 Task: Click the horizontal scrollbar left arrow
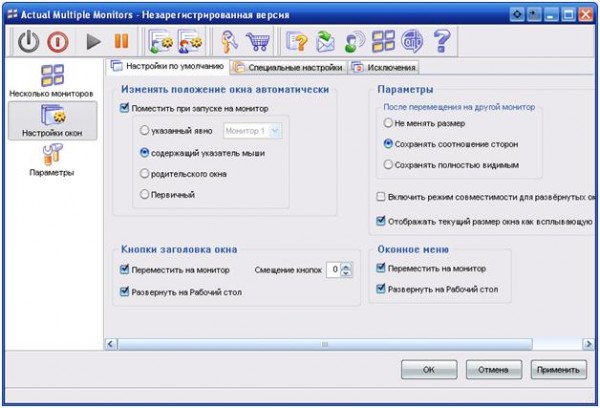tap(111, 344)
